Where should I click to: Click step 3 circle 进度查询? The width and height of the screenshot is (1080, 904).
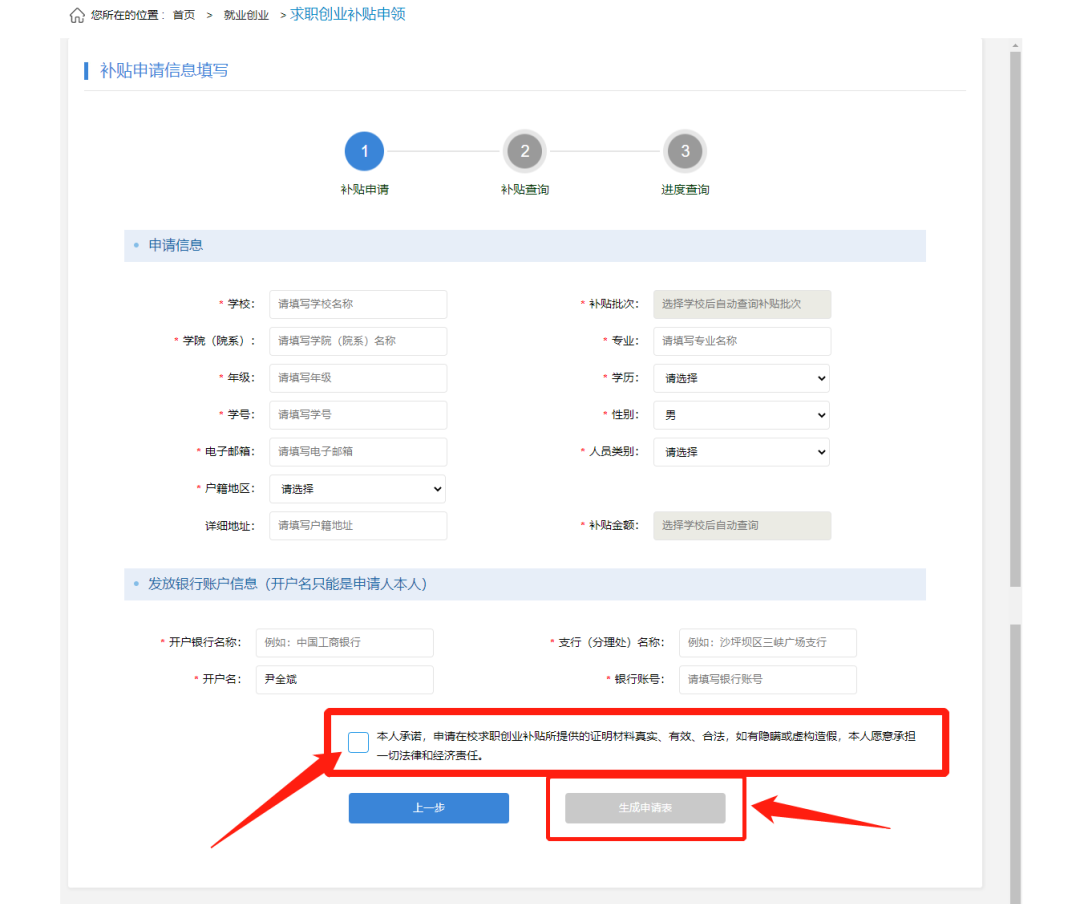pyautogui.click(x=685, y=152)
